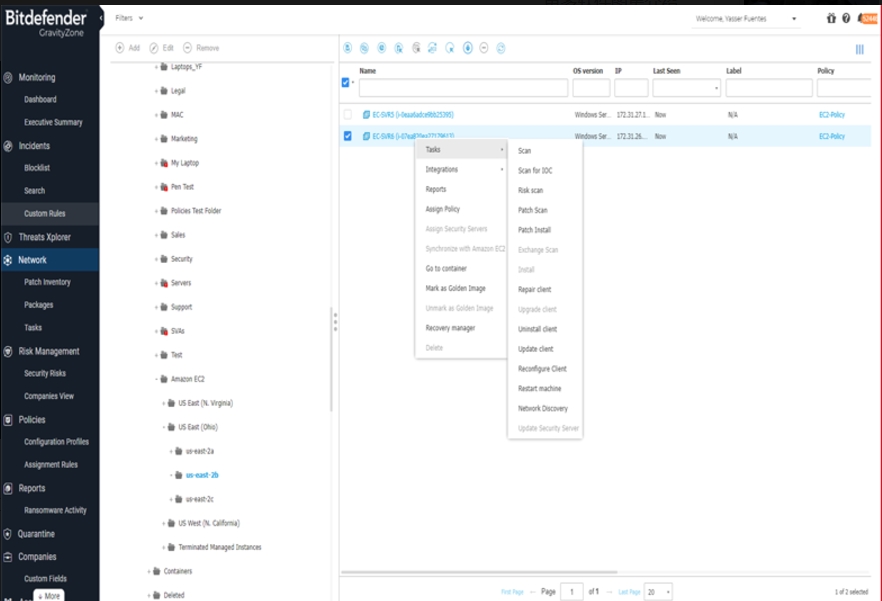Viewport: 882px width, 601px height.
Task: Click the Monitoring icon in the sidebar
Action: click(x=10, y=77)
